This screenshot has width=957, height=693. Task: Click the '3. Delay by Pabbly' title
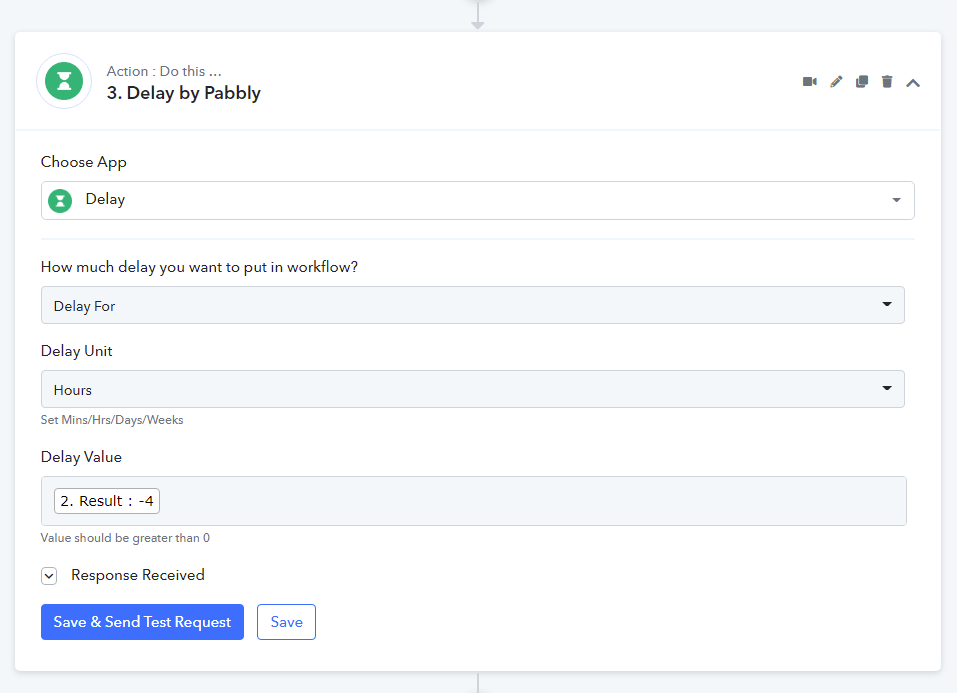tap(184, 93)
